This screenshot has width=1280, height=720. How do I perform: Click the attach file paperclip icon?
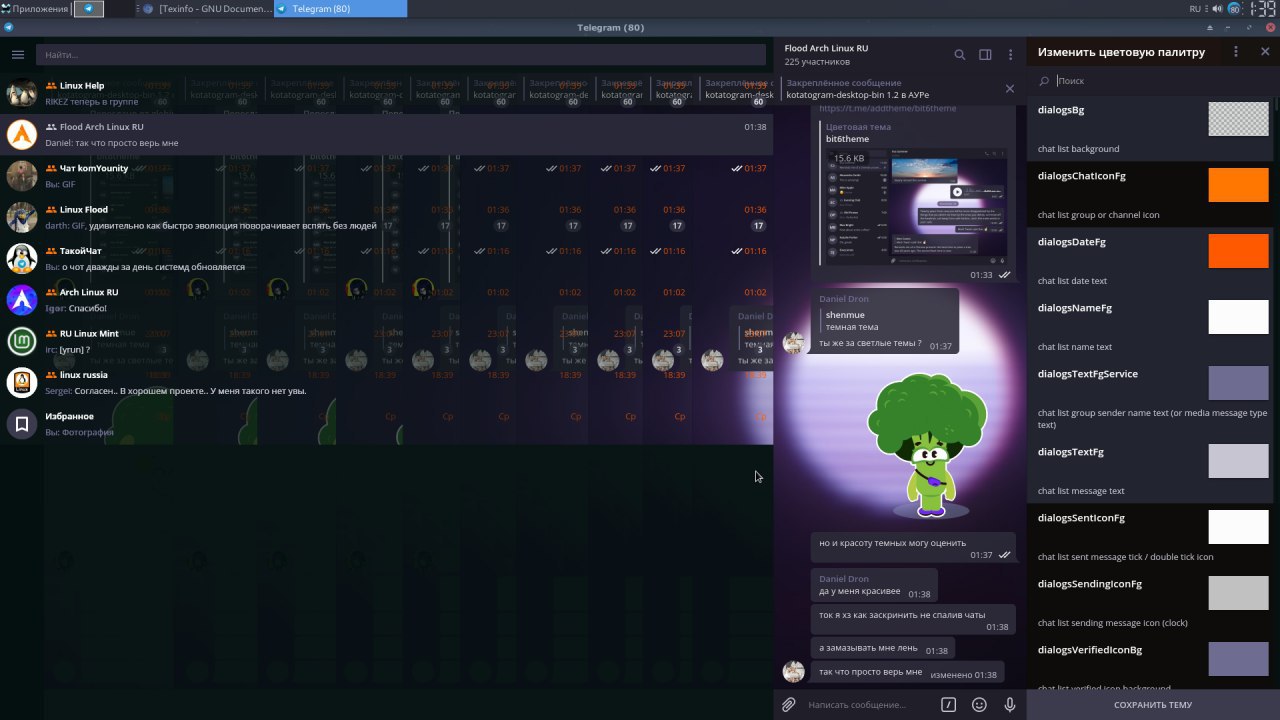click(789, 705)
